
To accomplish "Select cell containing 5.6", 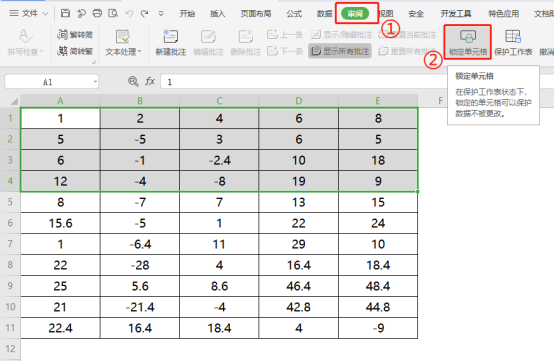I will pyautogui.click(x=140, y=286).
